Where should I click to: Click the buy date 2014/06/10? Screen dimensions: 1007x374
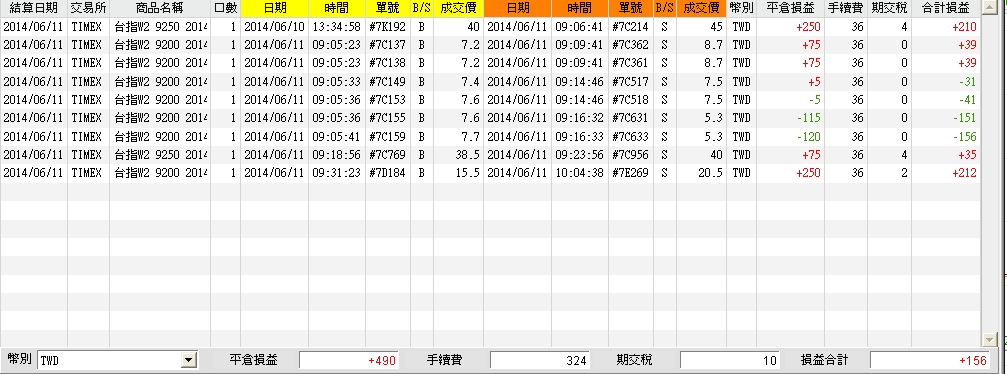tap(274, 27)
